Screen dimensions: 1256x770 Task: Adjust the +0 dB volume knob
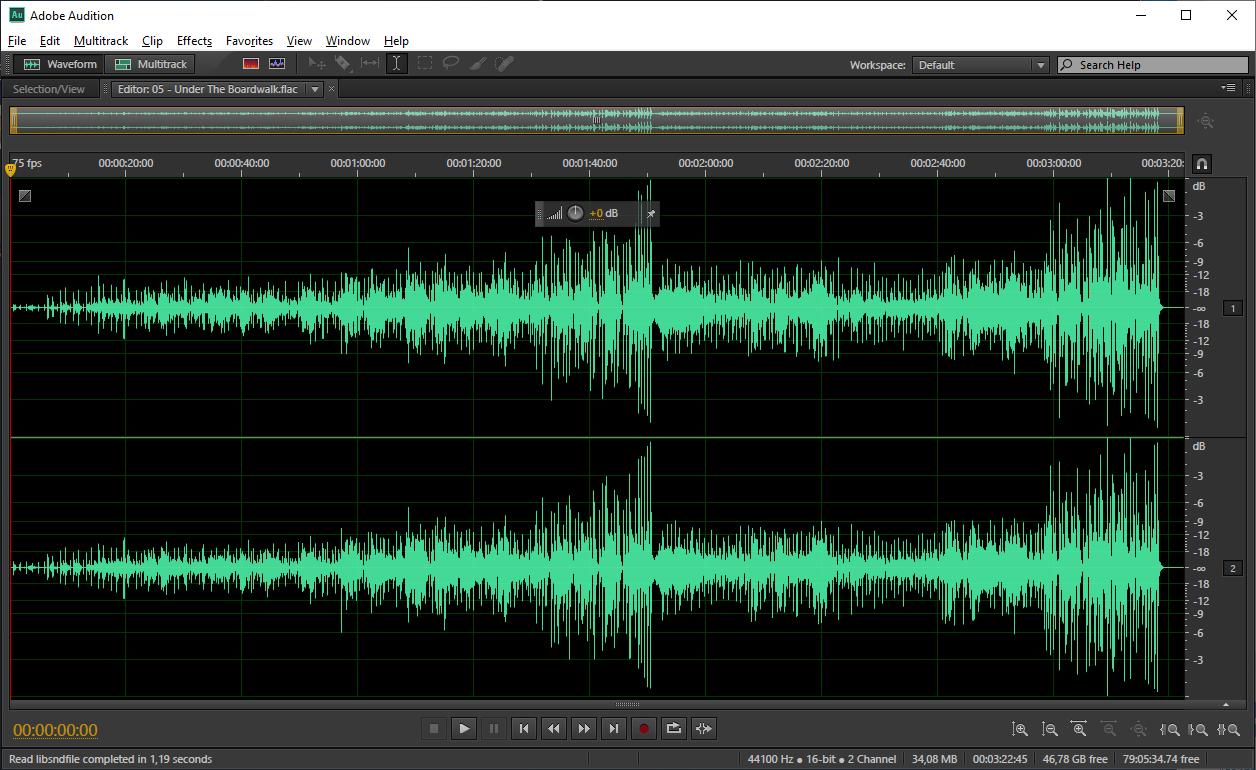coord(576,213)
